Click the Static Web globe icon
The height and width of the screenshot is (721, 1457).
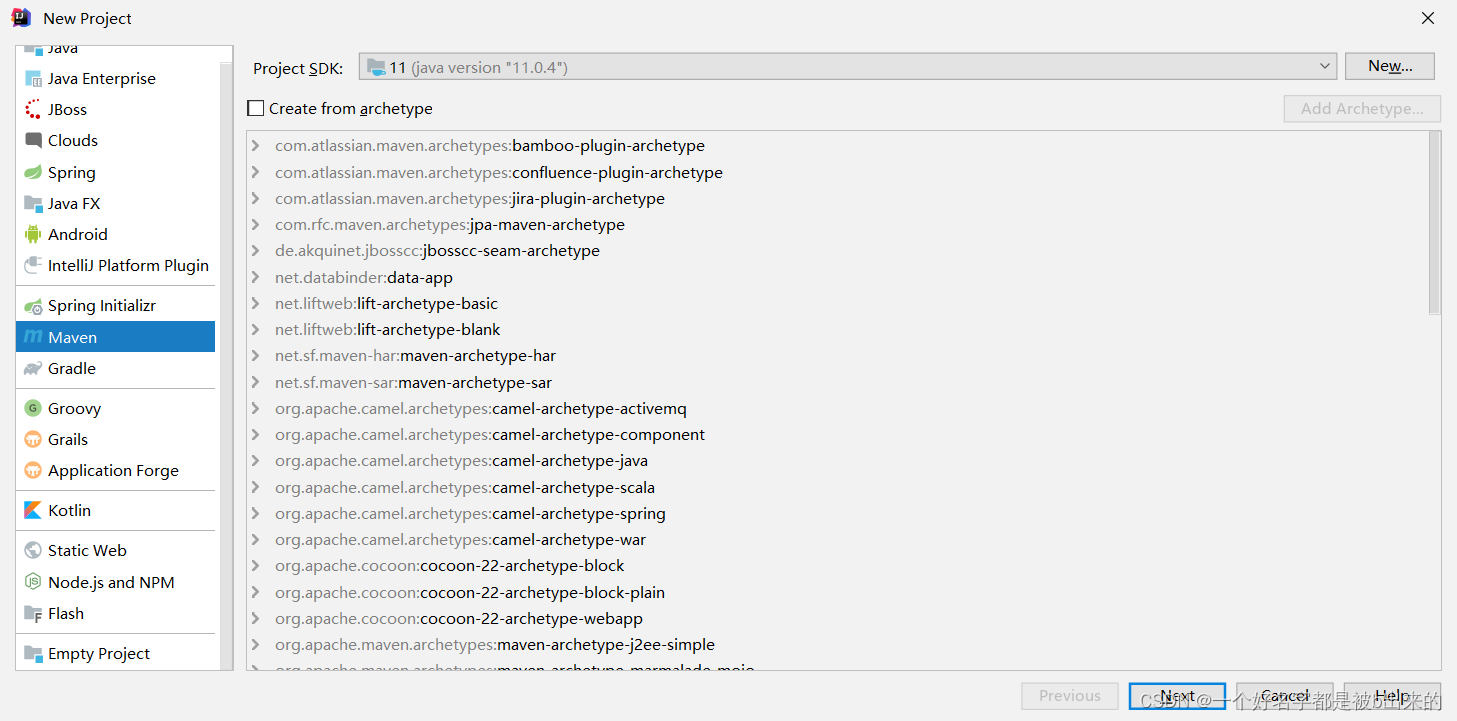33,551
